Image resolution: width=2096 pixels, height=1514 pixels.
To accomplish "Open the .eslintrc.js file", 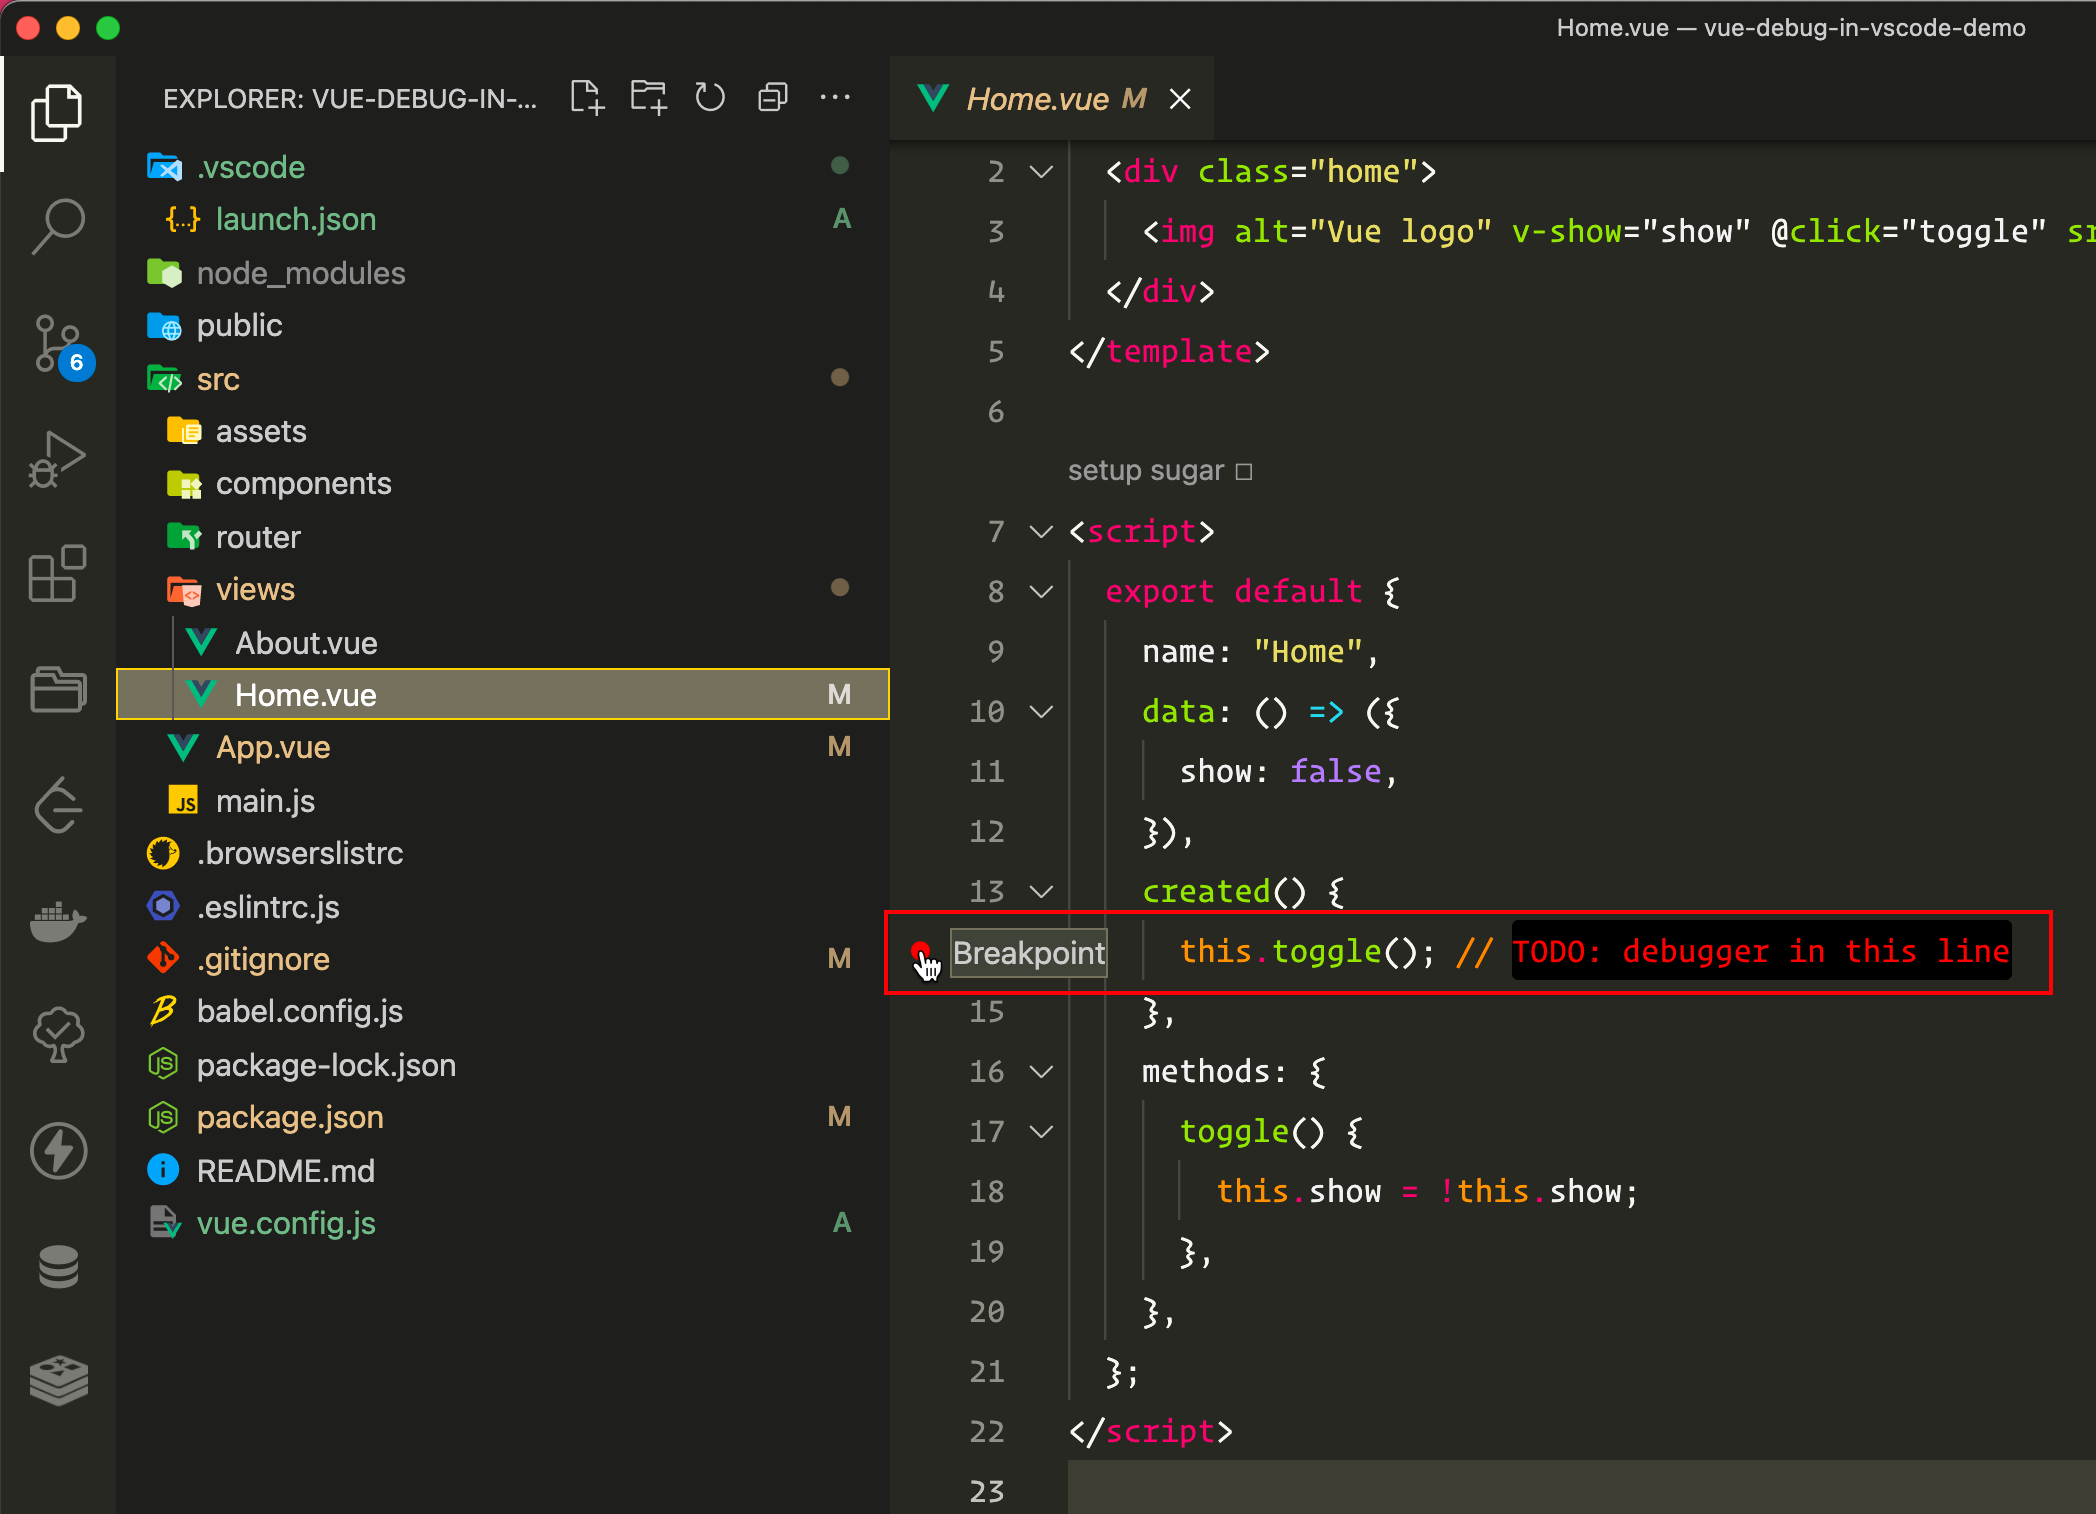I will (x=503, y=907).
